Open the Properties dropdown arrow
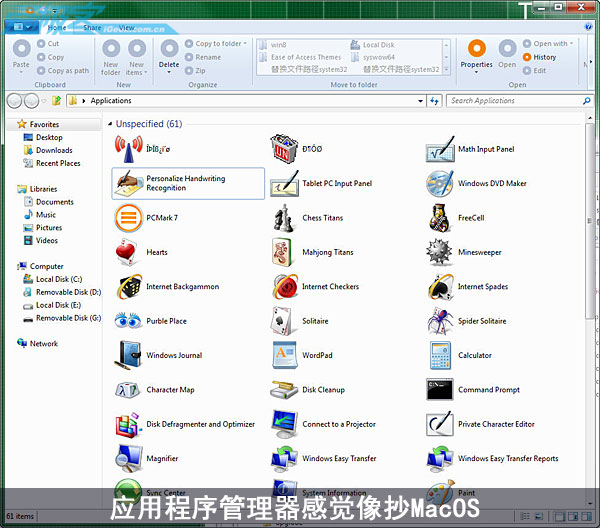The width and height of the screenshot is (600, 528). coord(476,72)
